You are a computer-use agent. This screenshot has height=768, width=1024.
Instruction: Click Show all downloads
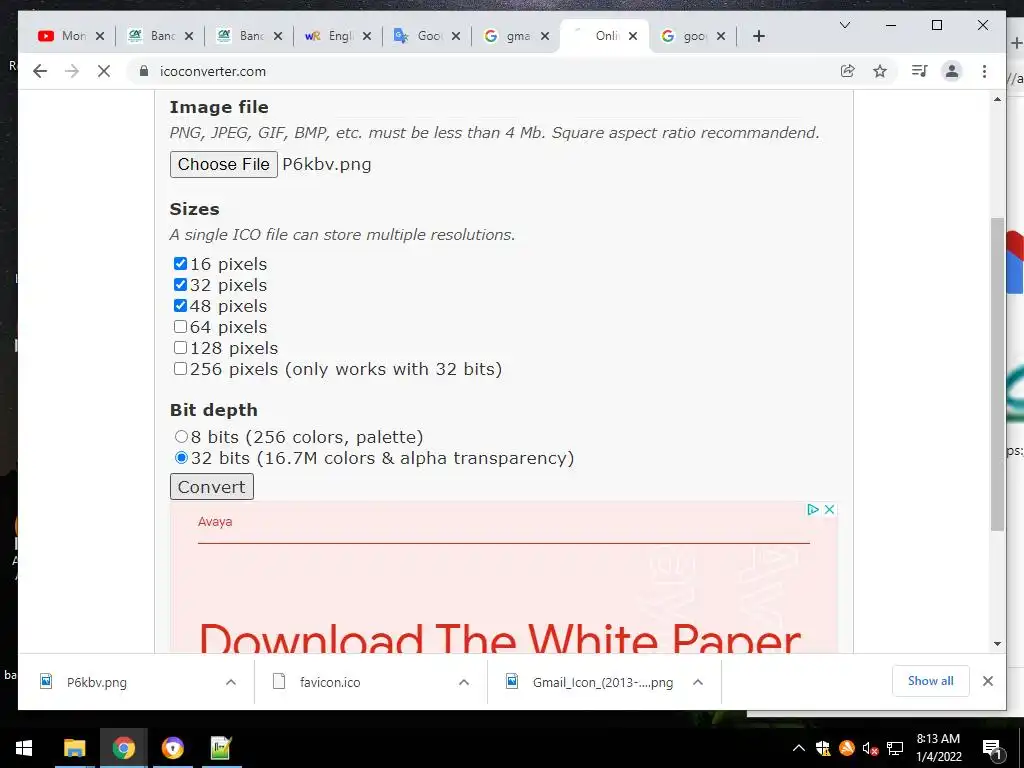coord(931,681)
